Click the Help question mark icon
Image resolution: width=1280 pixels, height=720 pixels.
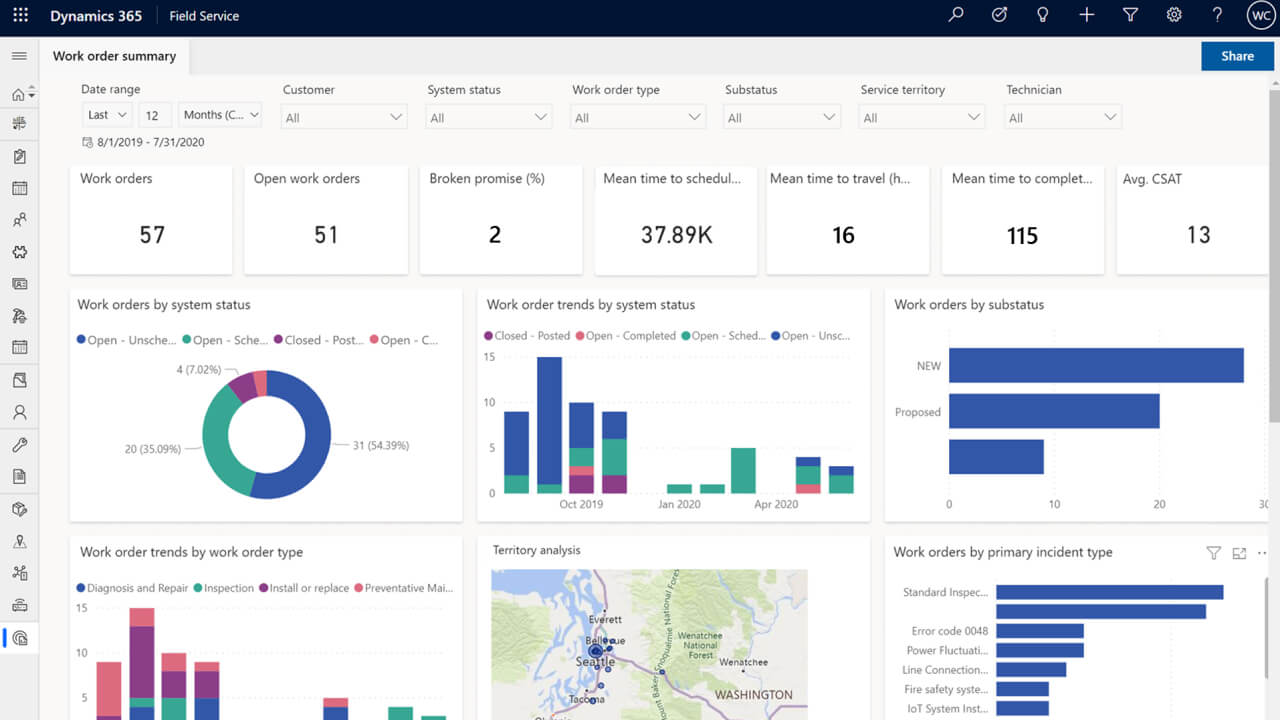(x=1216, y=15)
